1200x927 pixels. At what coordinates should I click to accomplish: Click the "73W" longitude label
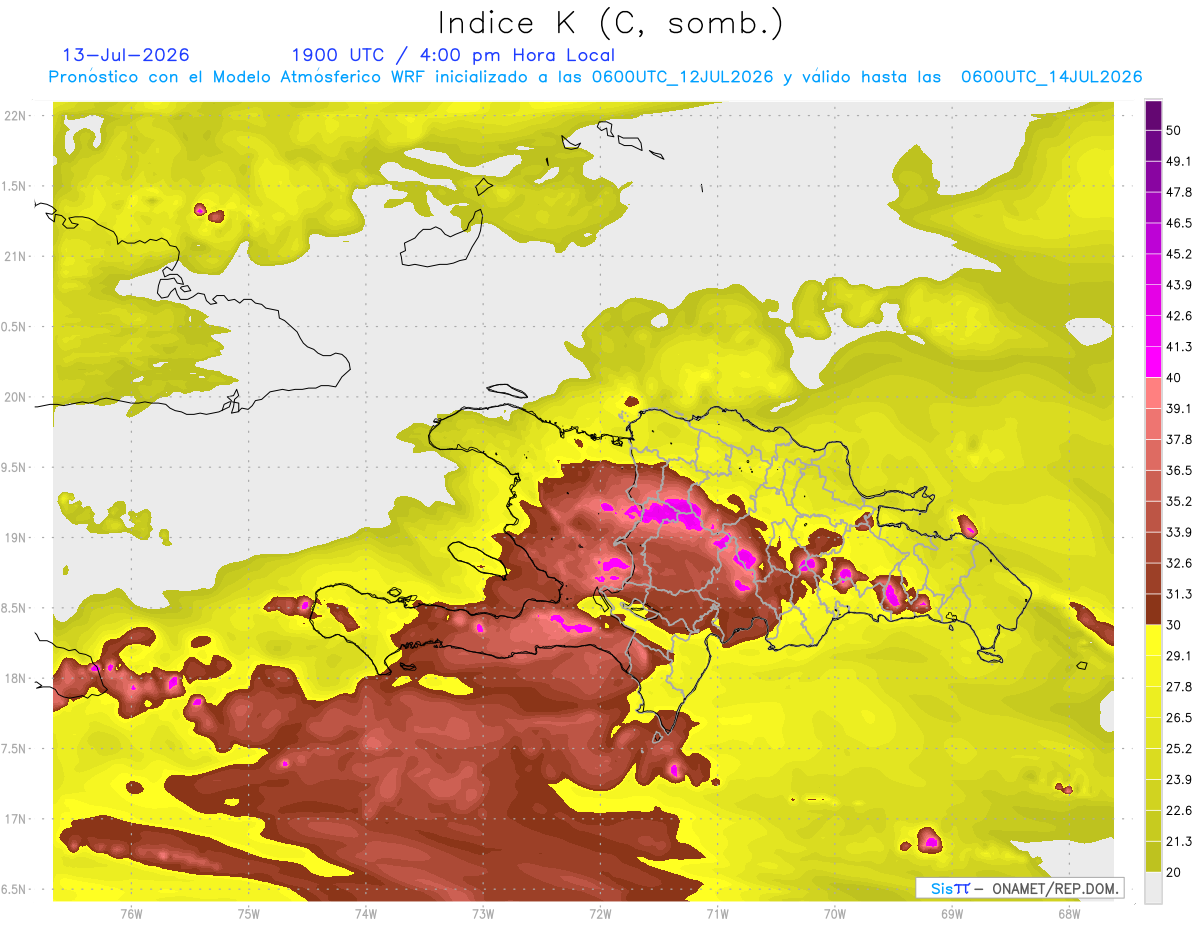(483, 913)
